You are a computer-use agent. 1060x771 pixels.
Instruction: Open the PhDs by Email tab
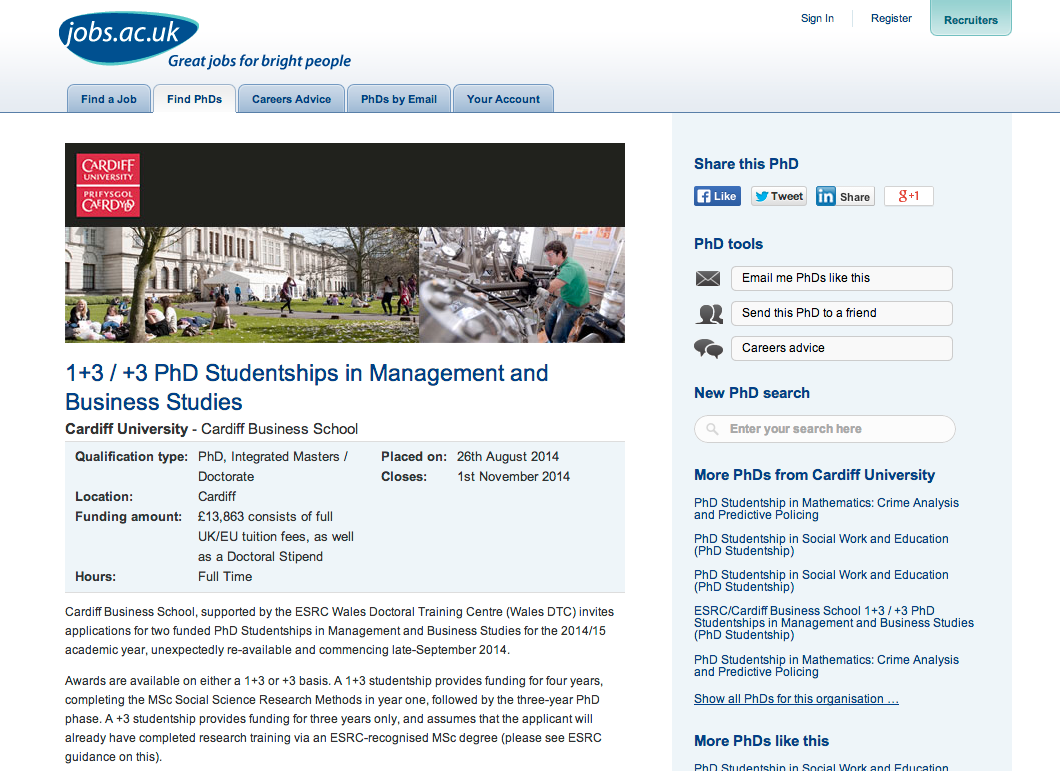tap(399, 99)
